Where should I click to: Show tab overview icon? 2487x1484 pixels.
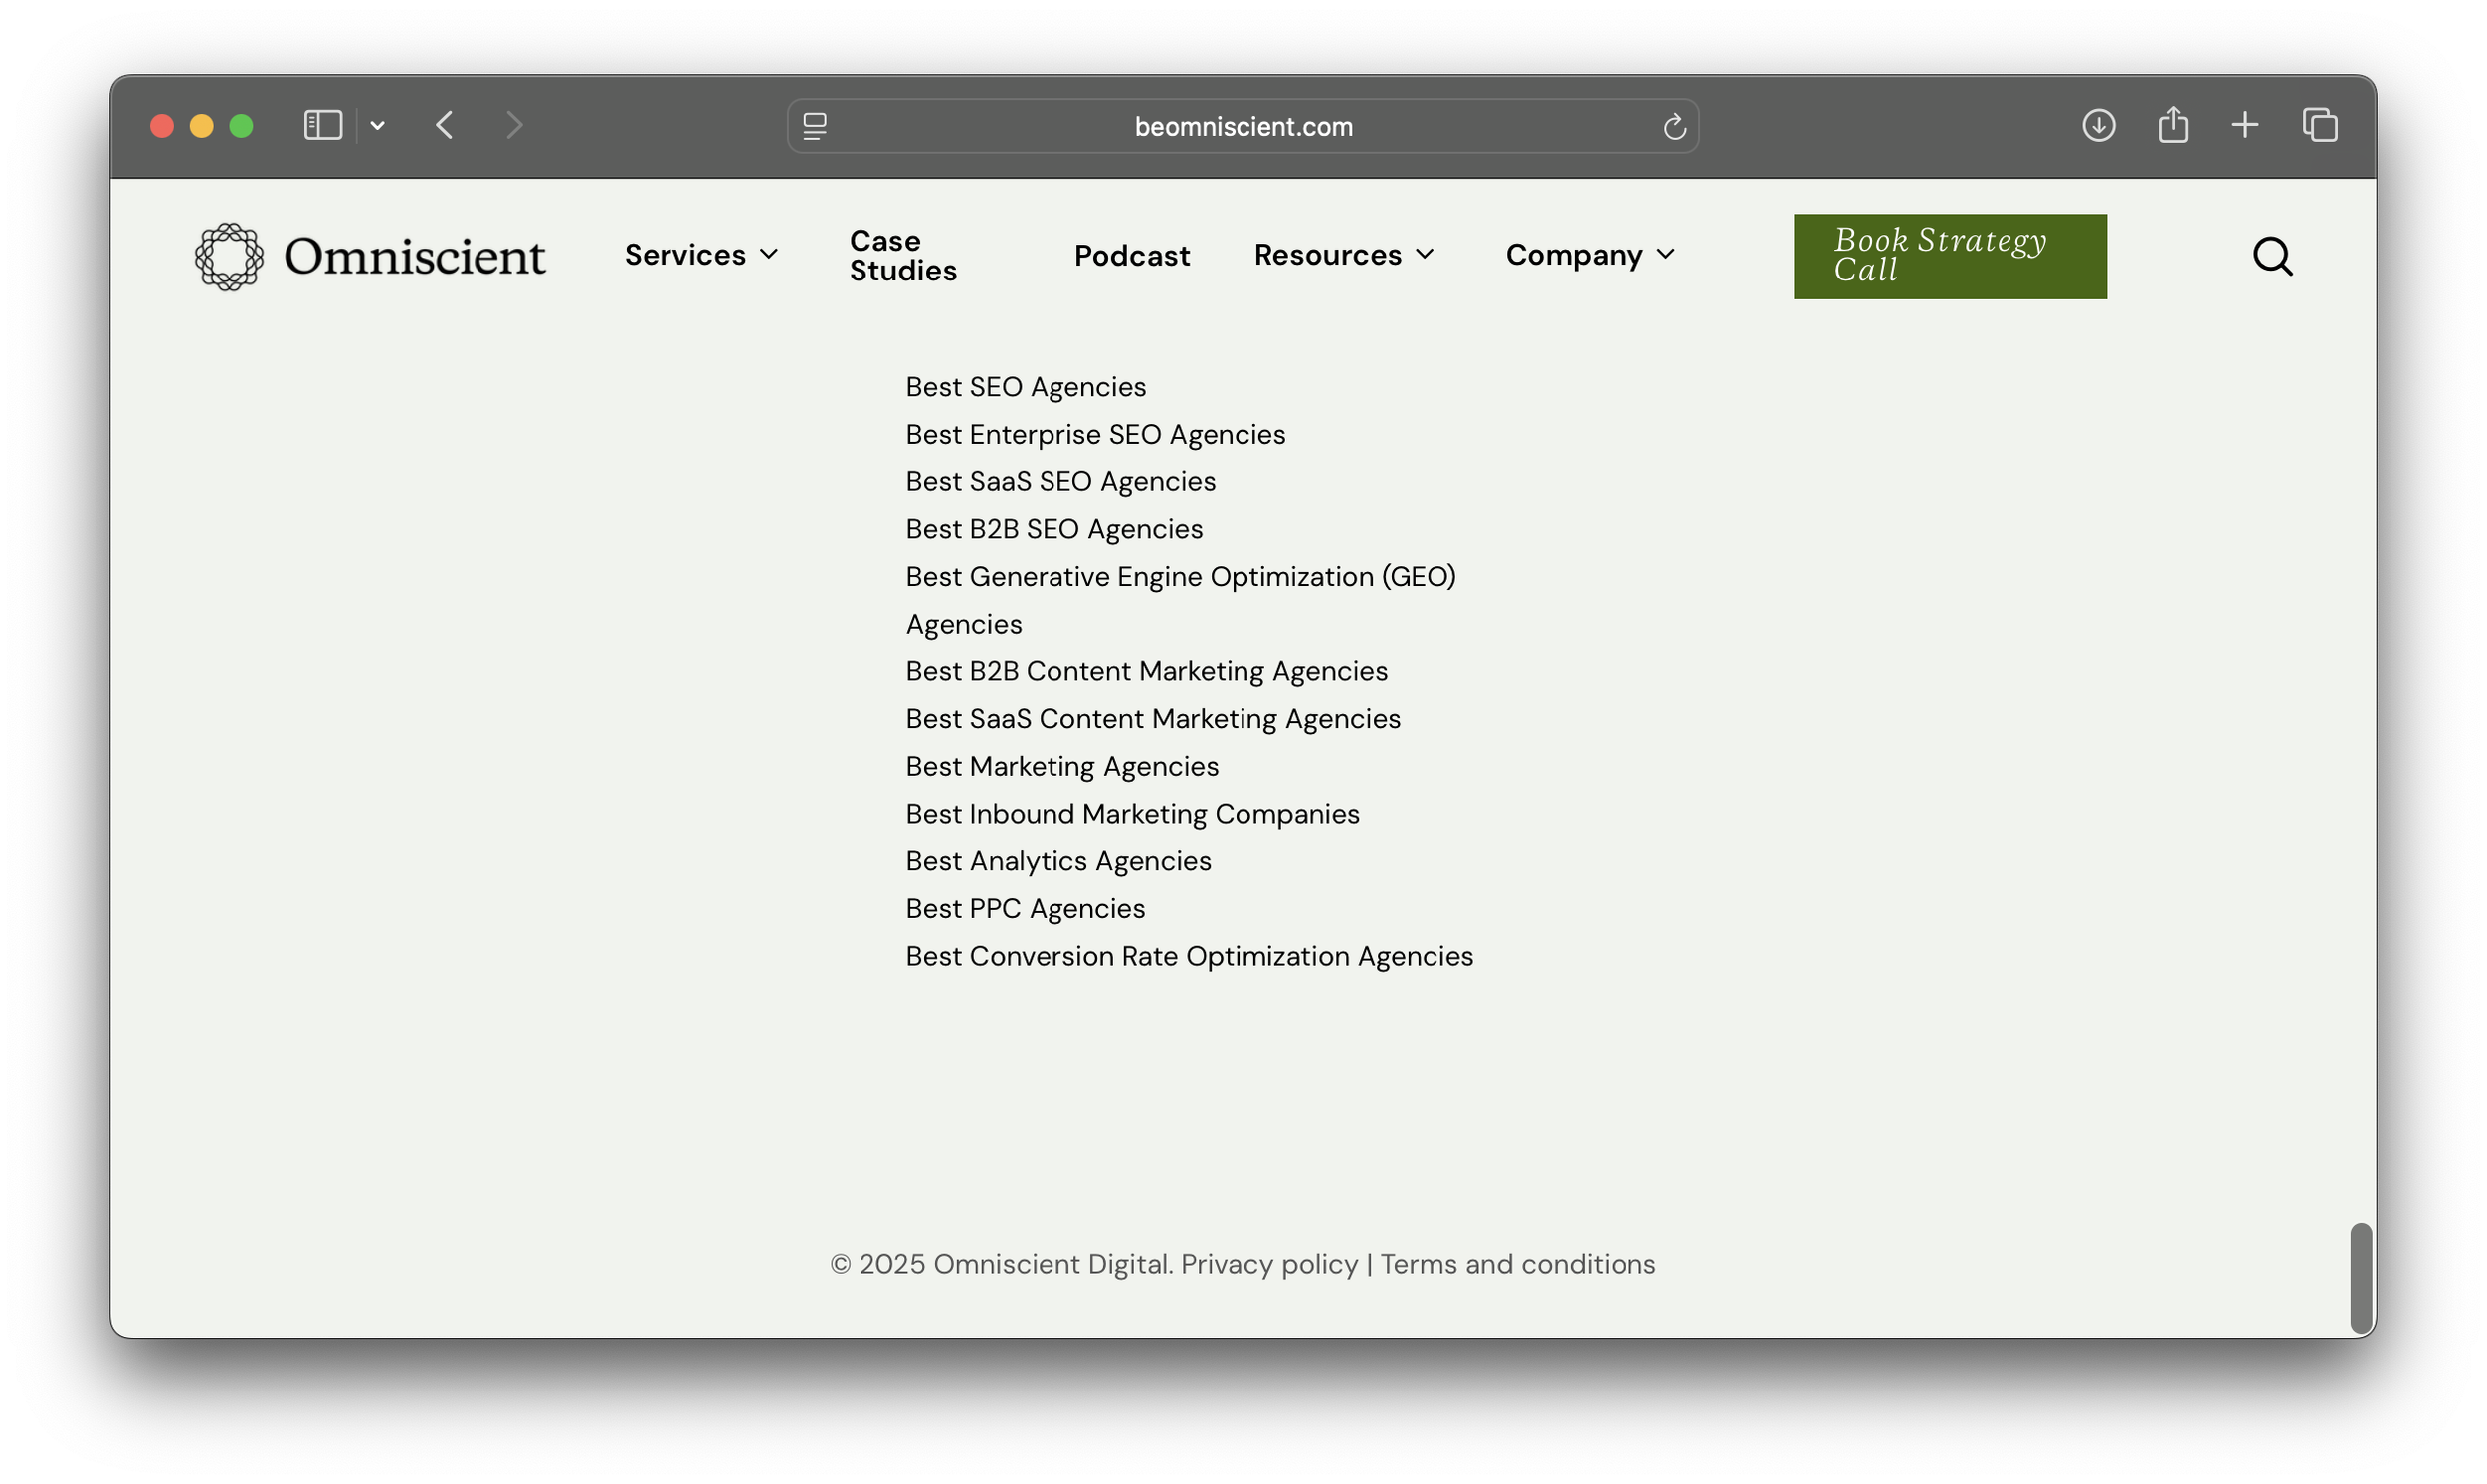[2320, 126]
